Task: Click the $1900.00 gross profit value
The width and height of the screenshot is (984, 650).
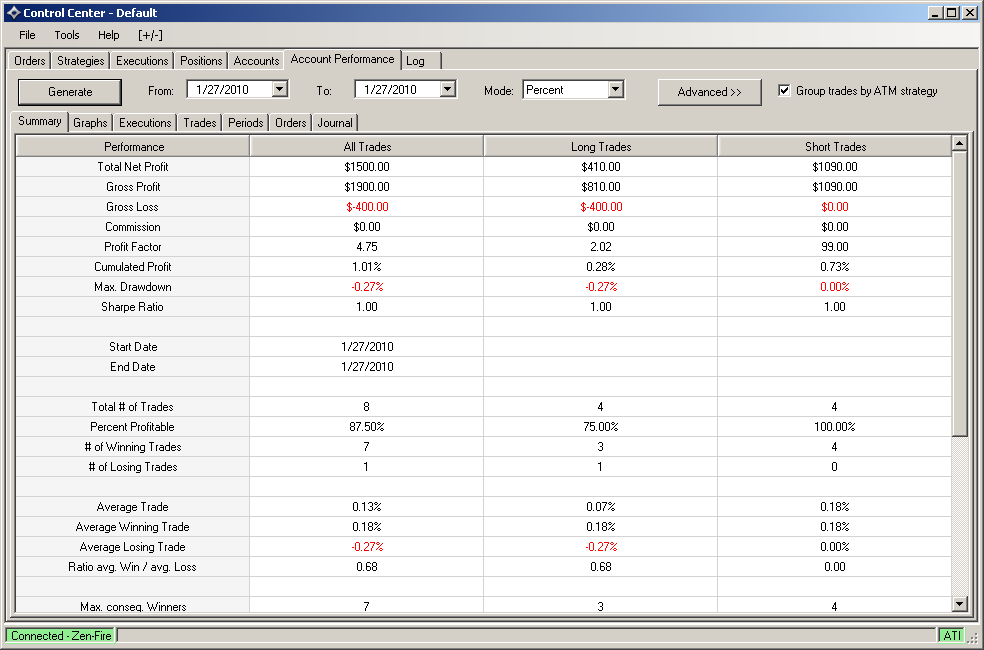Action: point(367,187)
